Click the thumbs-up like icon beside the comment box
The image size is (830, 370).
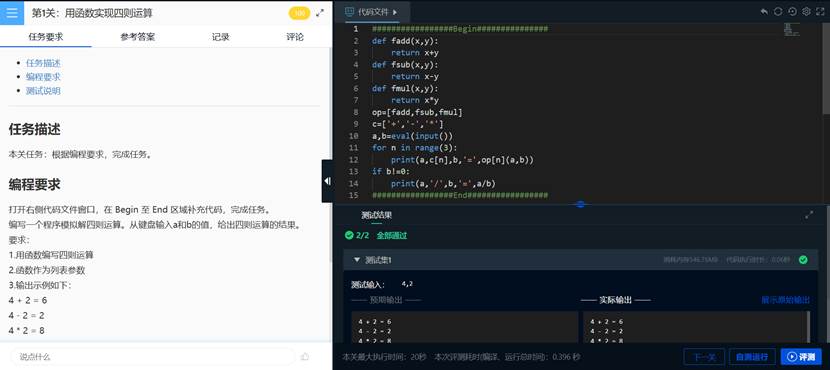pos(305,357)
